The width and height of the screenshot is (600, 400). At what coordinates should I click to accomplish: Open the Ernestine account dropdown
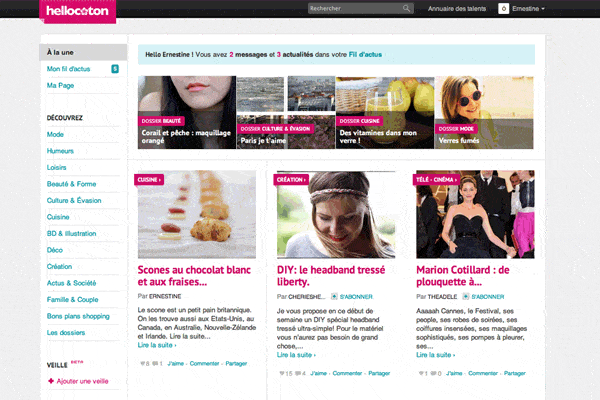(x=528, y=8)
